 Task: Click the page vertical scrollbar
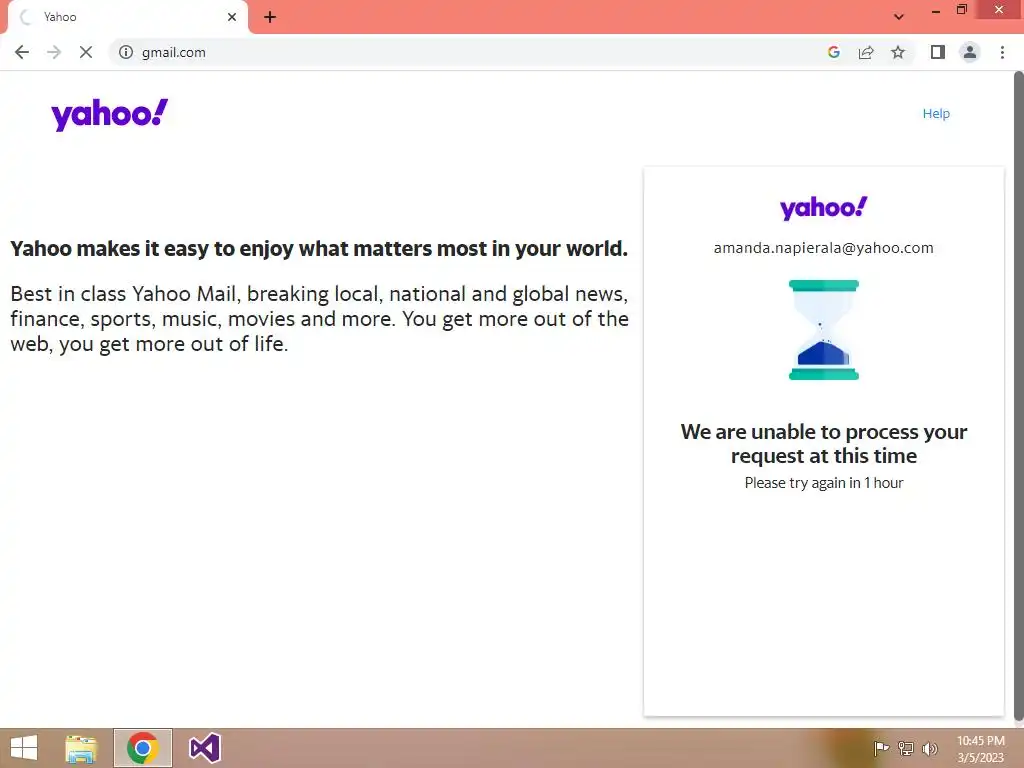[x=1018, y=398]
